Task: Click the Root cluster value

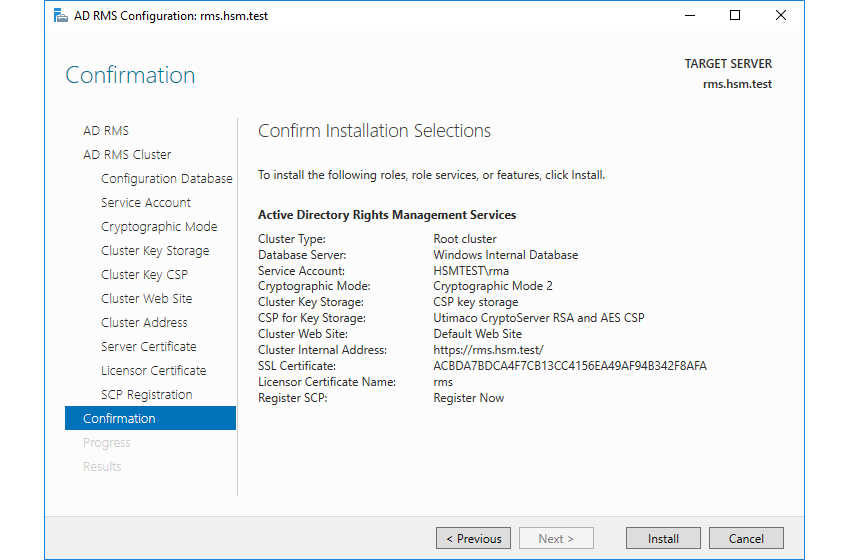Action: coord(465,239)
